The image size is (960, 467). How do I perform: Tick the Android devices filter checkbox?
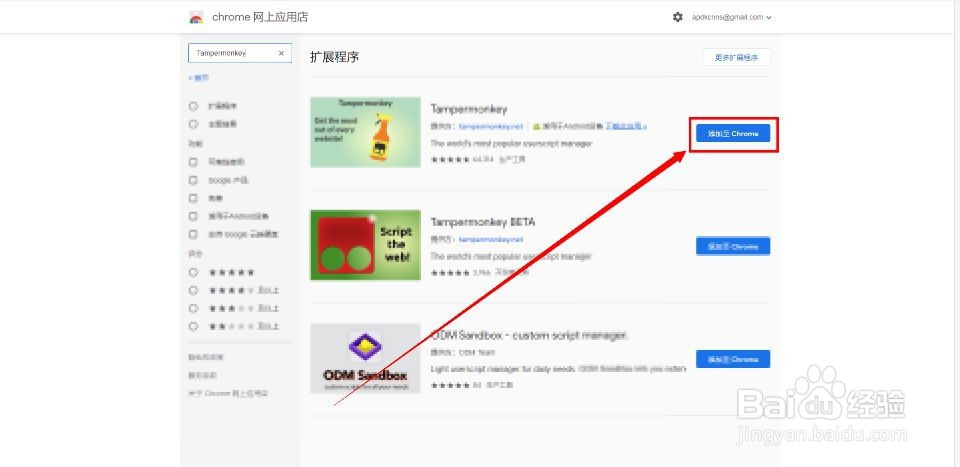[x=193, y=216]
